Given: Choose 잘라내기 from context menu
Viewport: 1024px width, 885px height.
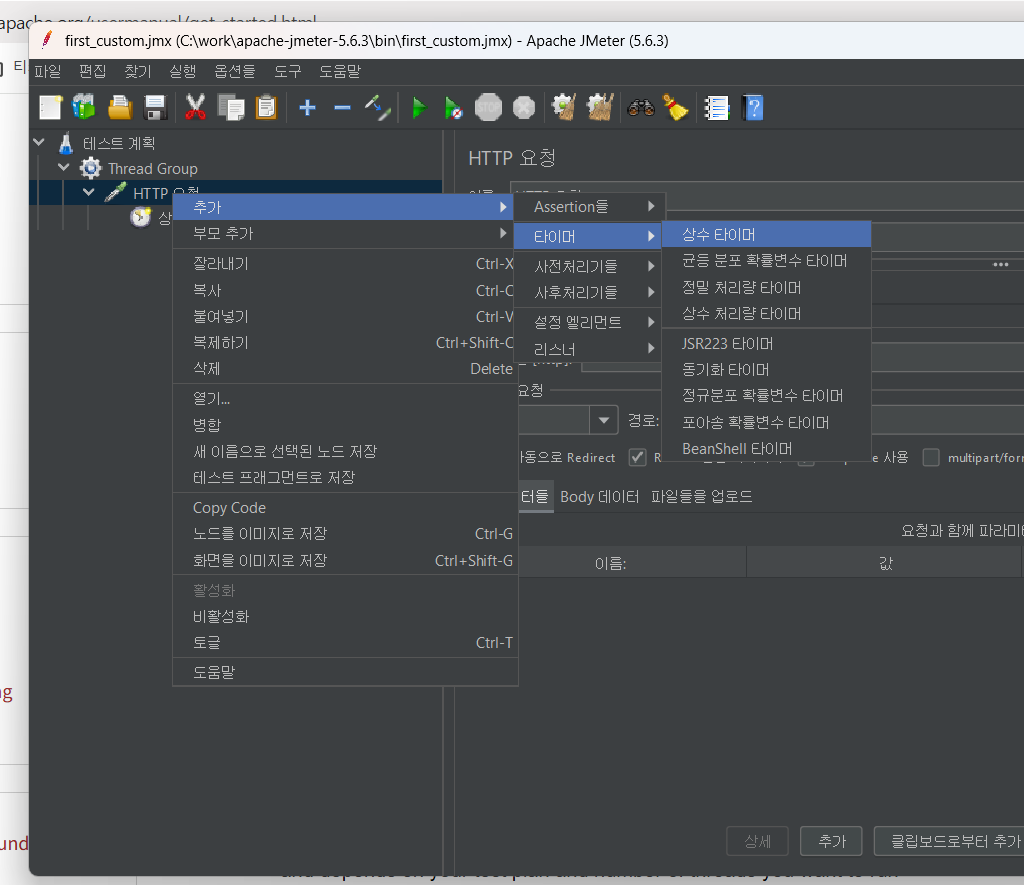Looking at the screenshot, I should 345,263.
